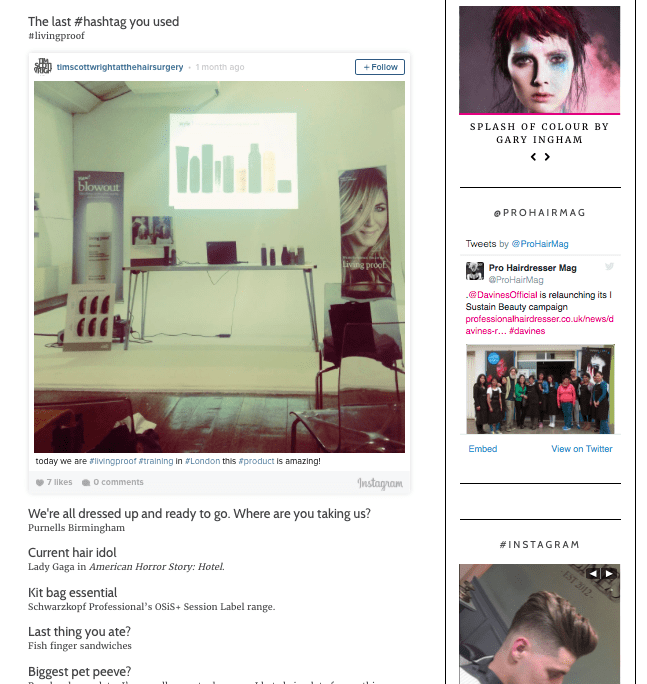Click the heart icon beside 7 likes
This screenshot has height=684, width=647.
40,482
